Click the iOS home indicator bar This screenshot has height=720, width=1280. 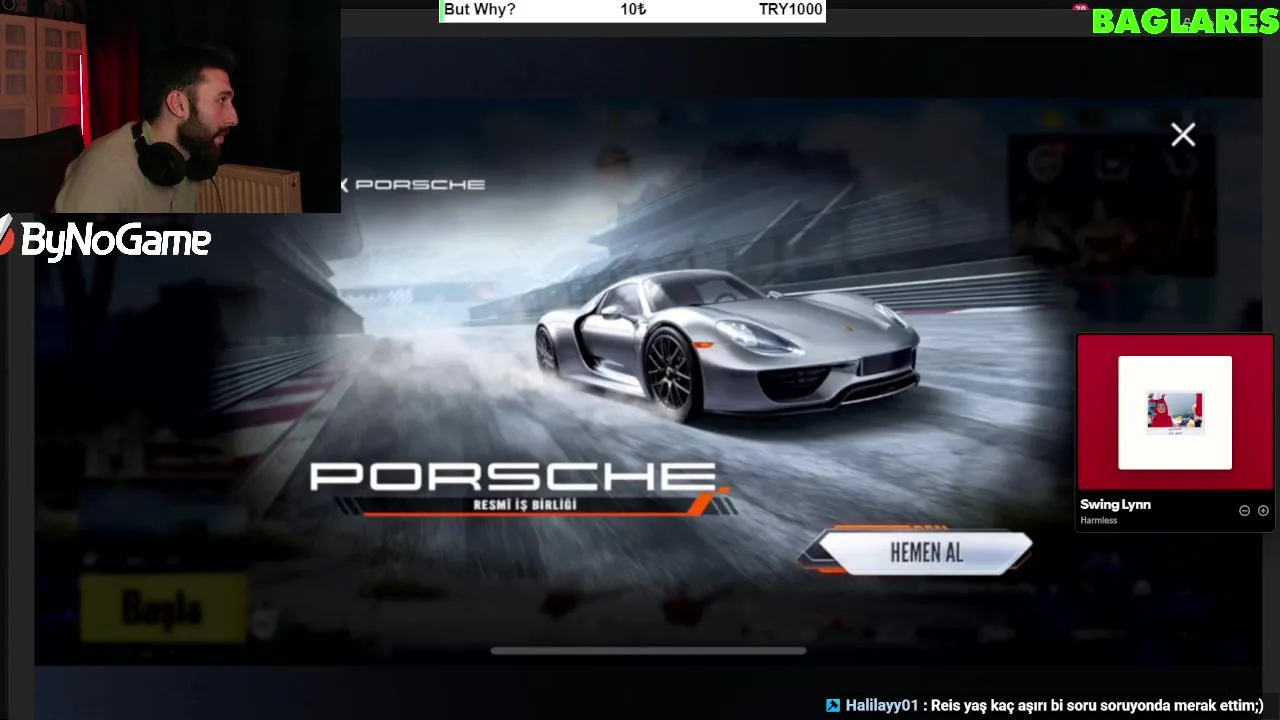click(648, 651)
